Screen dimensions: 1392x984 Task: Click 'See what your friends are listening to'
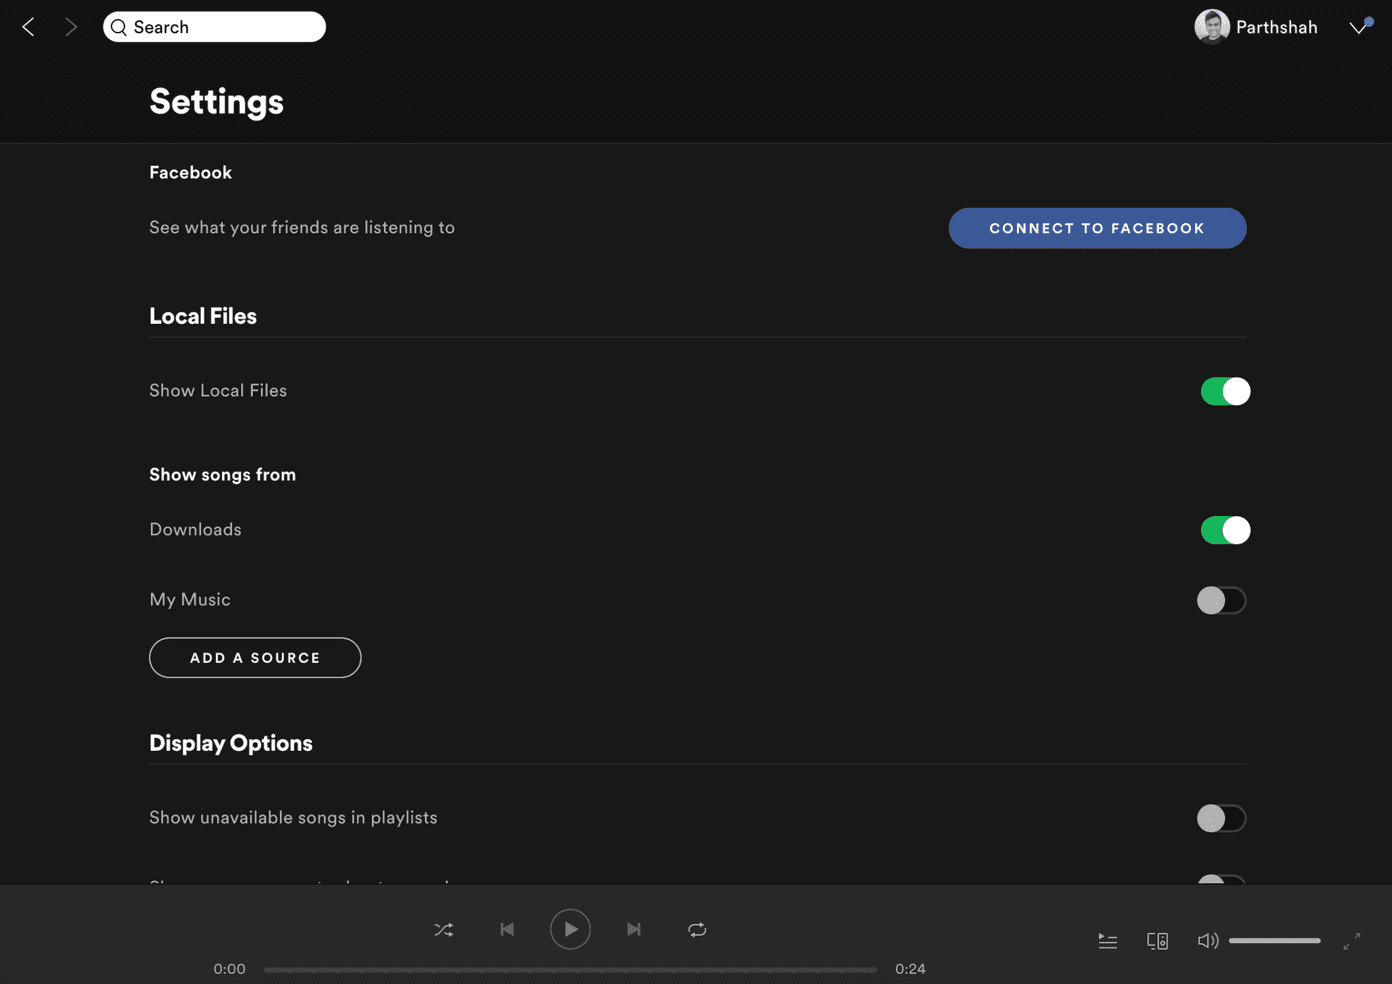coord(302,228)
